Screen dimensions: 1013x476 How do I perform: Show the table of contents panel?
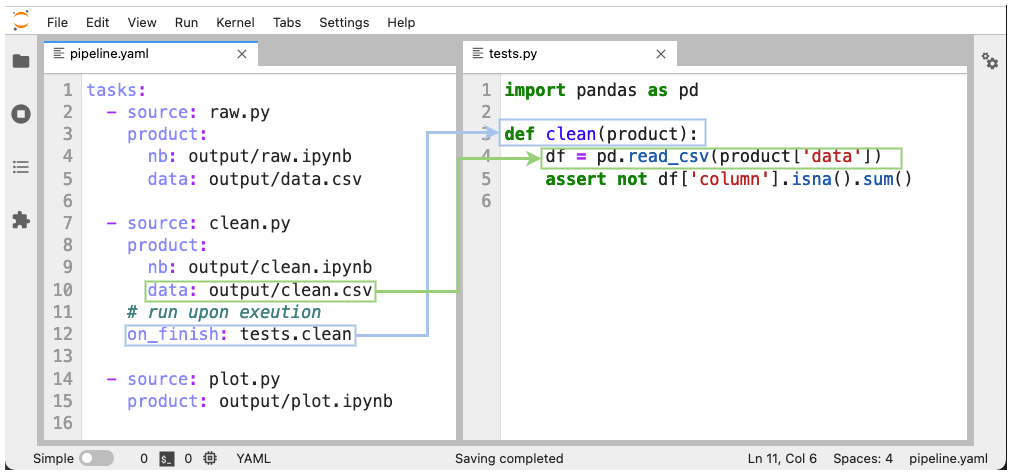coord(21,167)
